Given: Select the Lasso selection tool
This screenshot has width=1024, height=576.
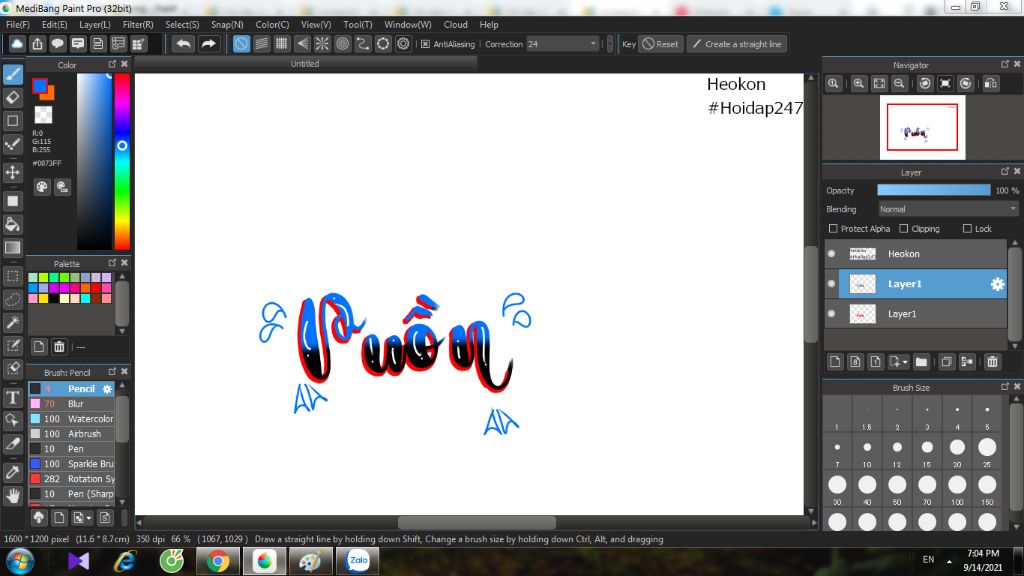Looking at the screenshot, I should (12, 300).
